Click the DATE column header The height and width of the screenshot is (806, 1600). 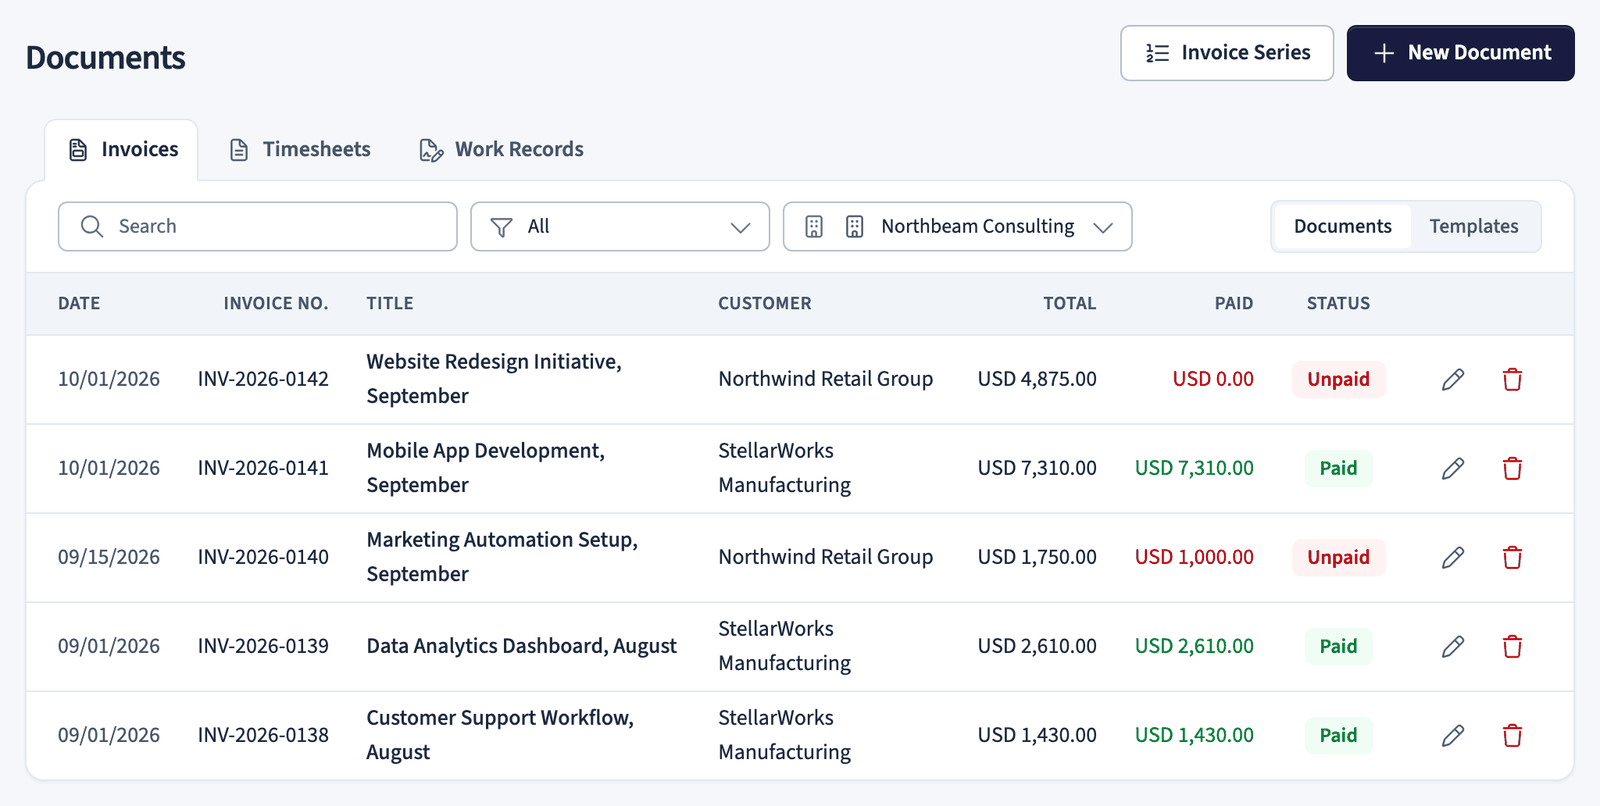tap(79, 304)
